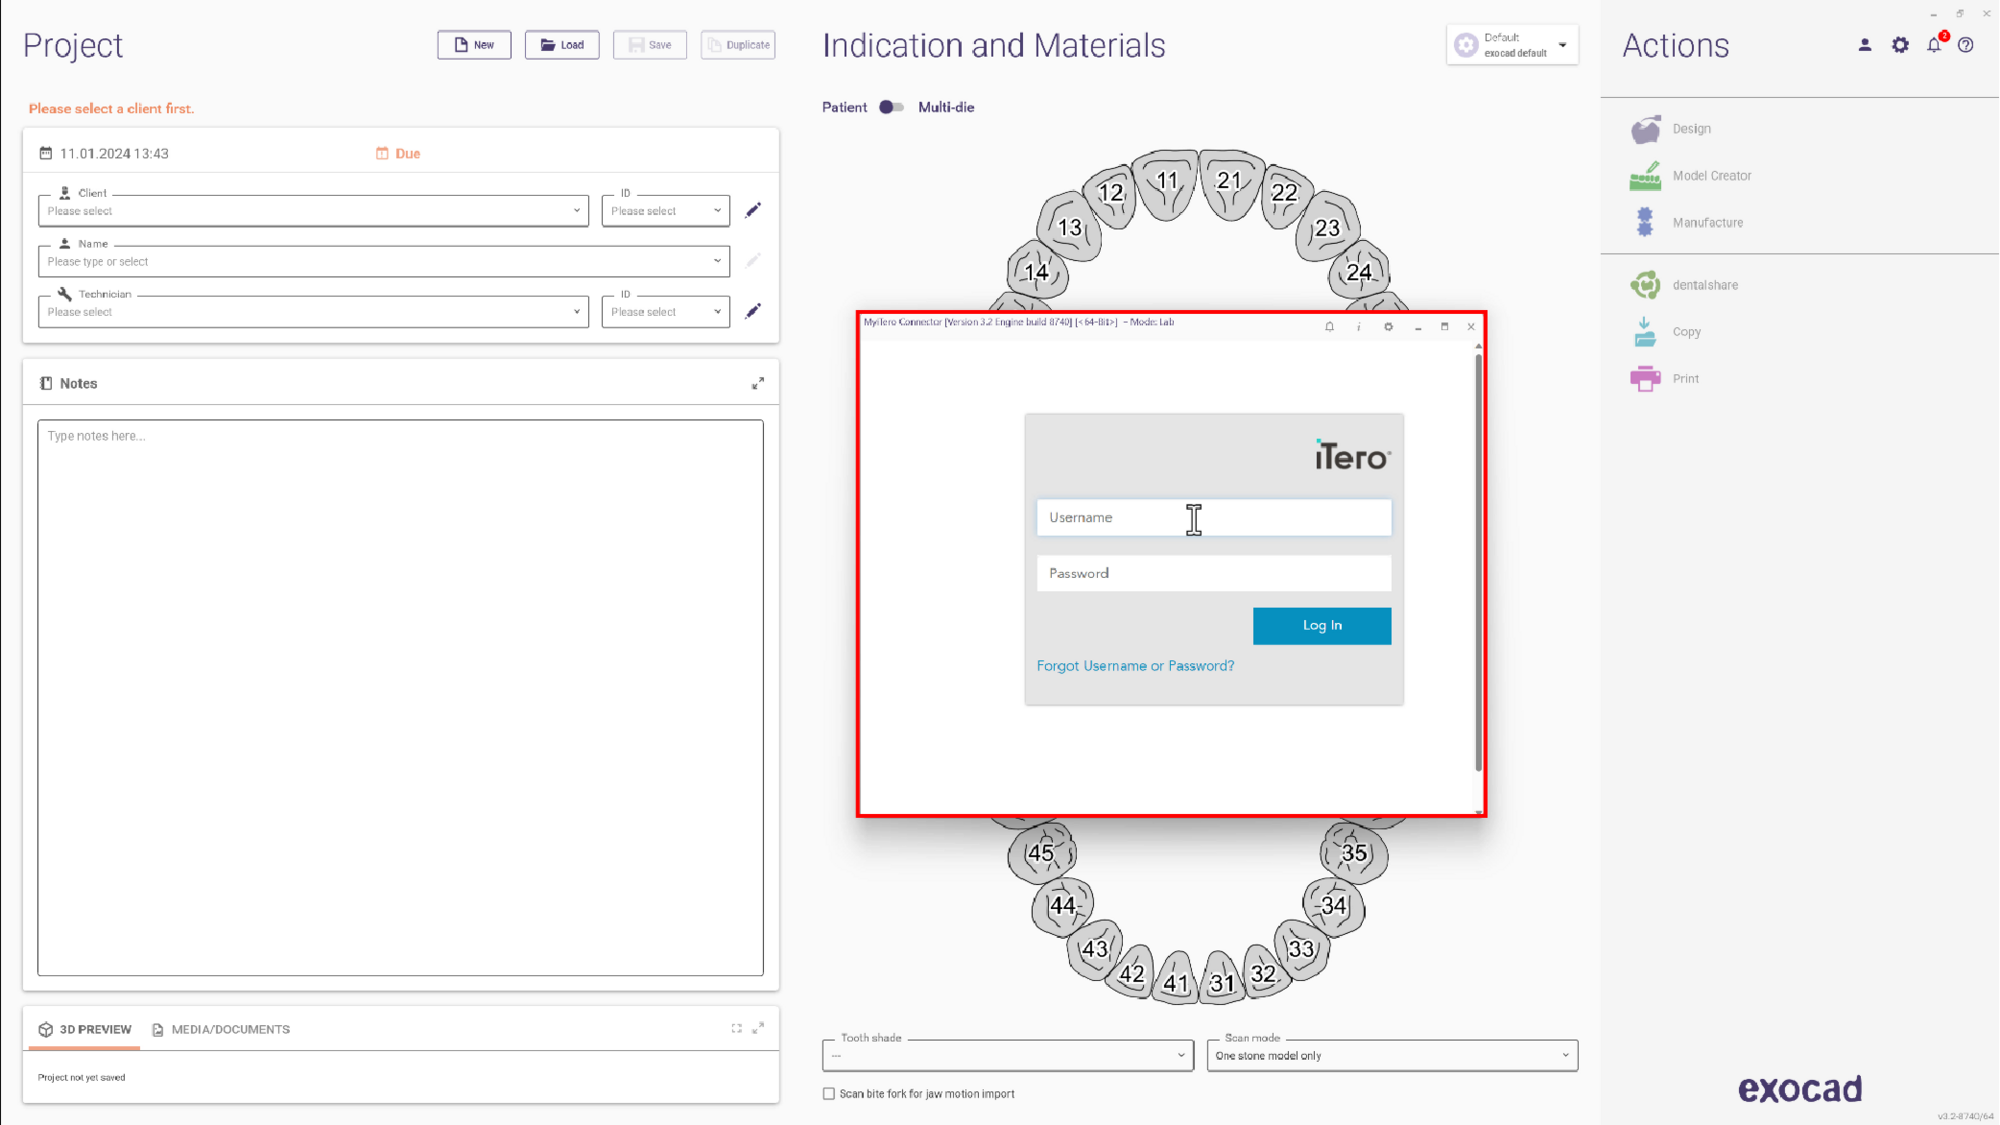
Task: Open the notifications bell icon
Action: pyautogui.click(x=1934, y=45)
